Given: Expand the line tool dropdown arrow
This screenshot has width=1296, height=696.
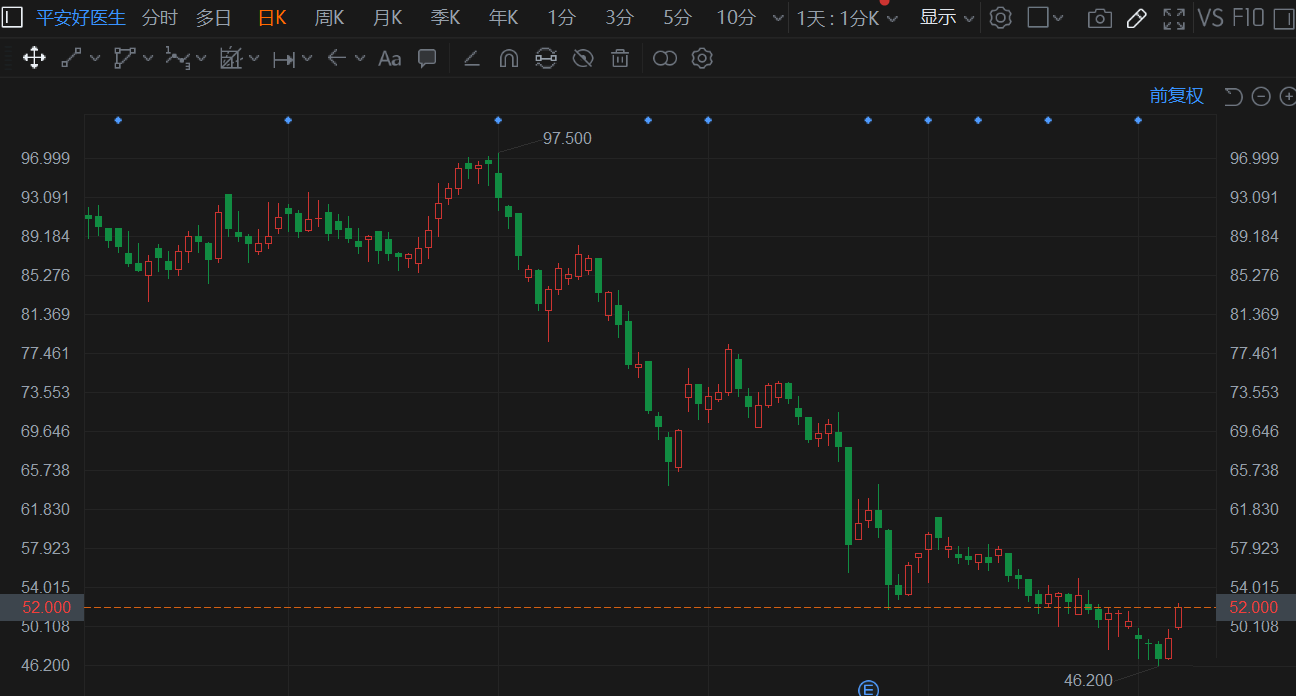Looking at the screenshot, I should (x=95, y=59).
